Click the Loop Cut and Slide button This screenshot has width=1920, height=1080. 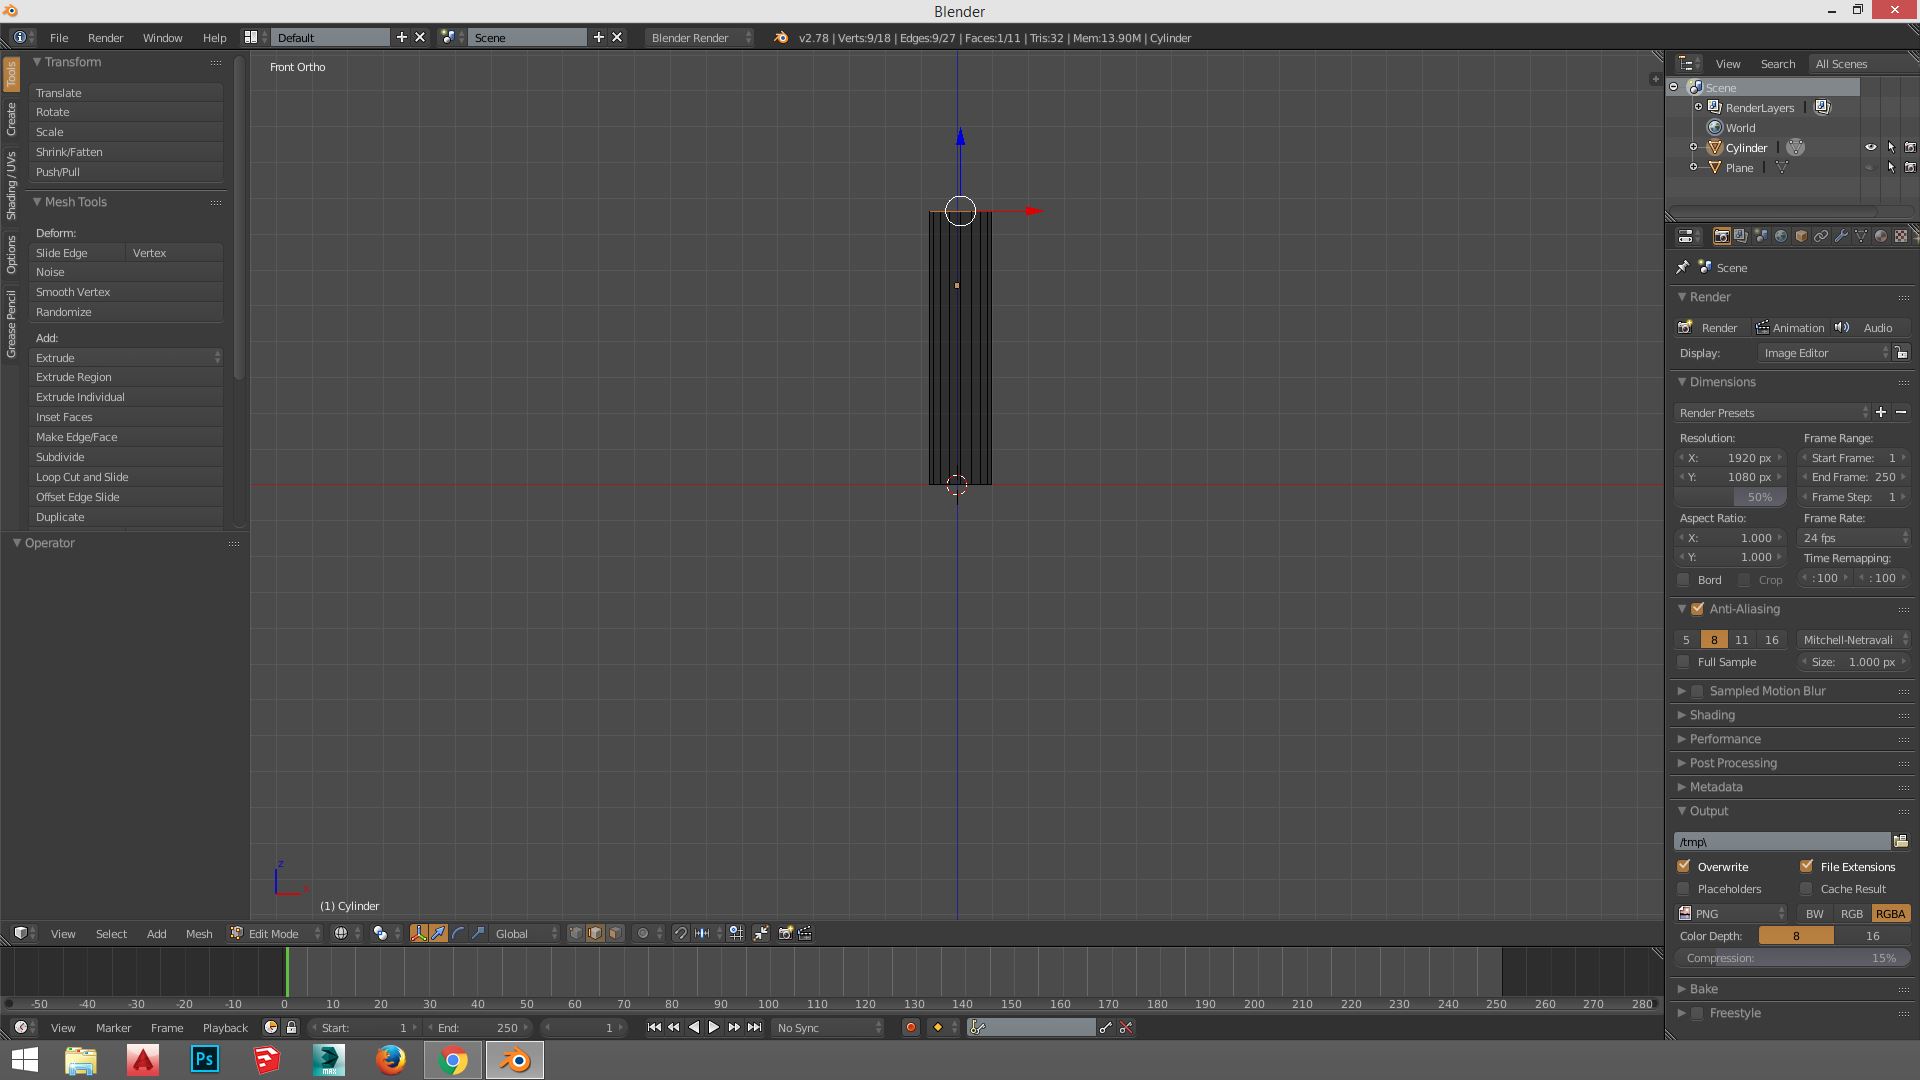tap(126, 477)
